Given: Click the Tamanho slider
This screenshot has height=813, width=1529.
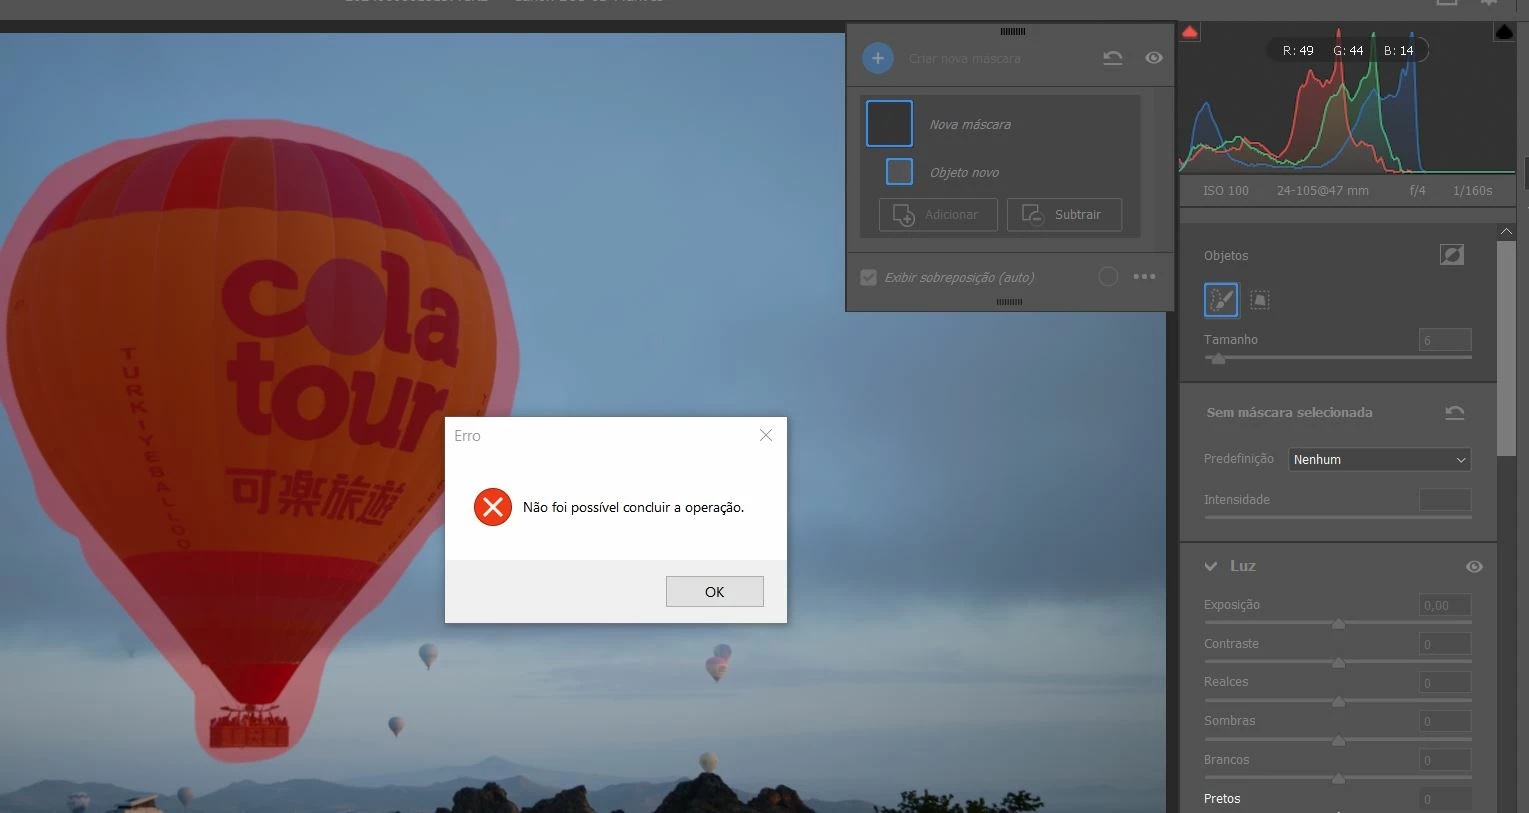Looking at the screenshot, I should coord(1338,357).
